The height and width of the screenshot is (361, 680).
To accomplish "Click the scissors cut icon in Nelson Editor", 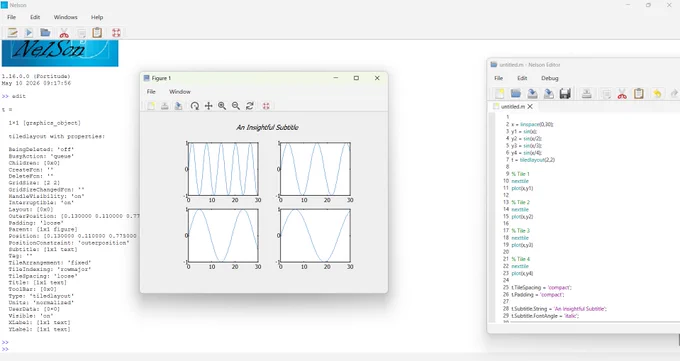I will click(622, 93).
